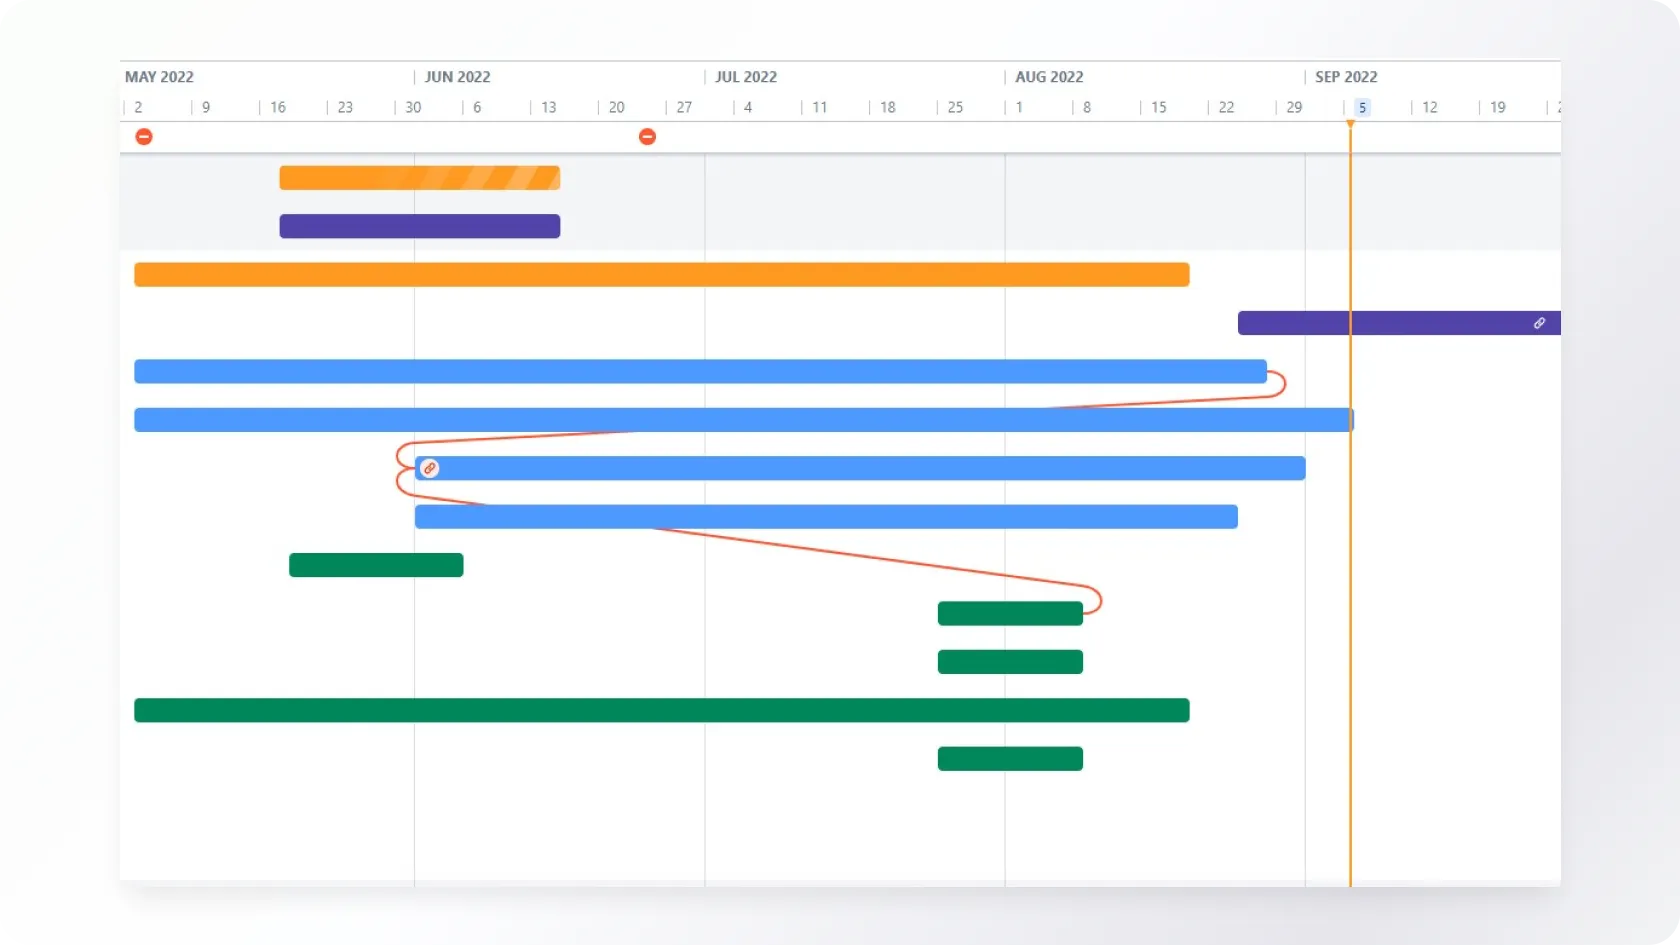
Task: Click the link icon on the purple bar
Action: (1539, 323)
